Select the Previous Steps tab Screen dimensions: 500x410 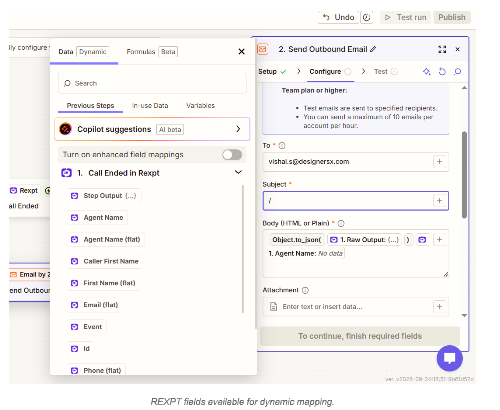(x=90, y=106)
